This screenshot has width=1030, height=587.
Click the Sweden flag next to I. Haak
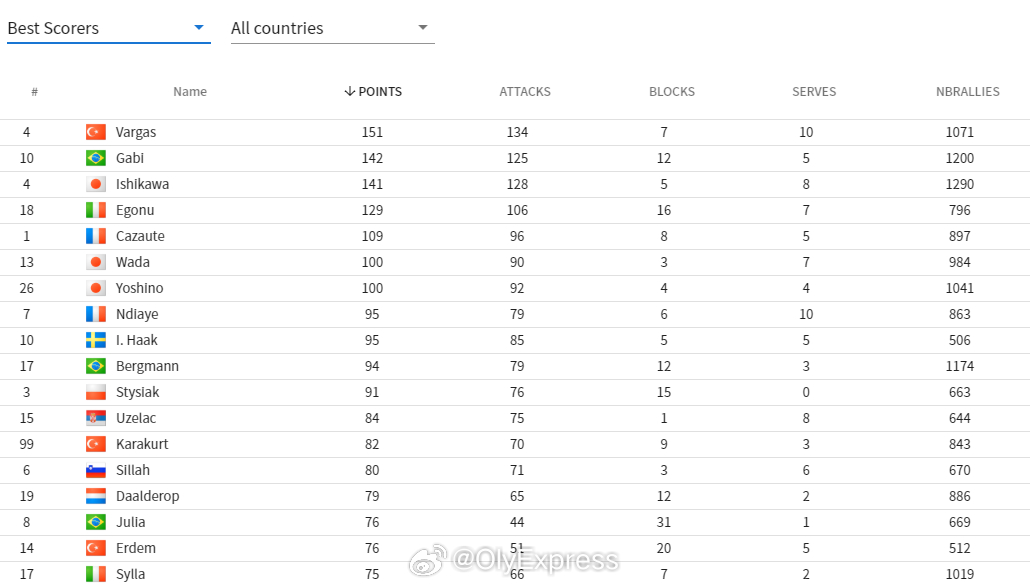coord(96,340)
